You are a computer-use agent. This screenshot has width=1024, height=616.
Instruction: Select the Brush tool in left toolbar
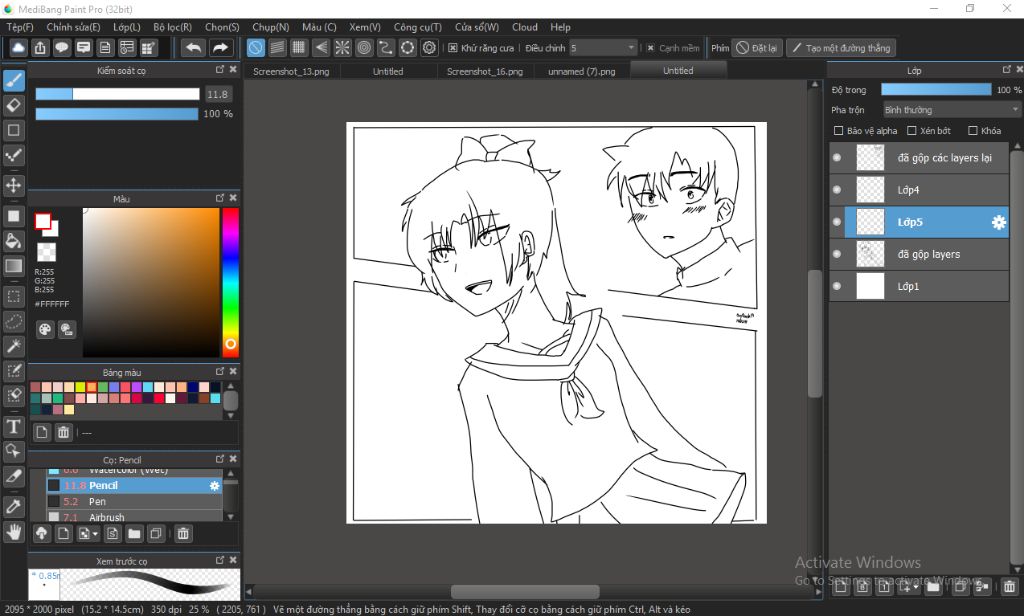pyautogui.click(x=14, y=80)
